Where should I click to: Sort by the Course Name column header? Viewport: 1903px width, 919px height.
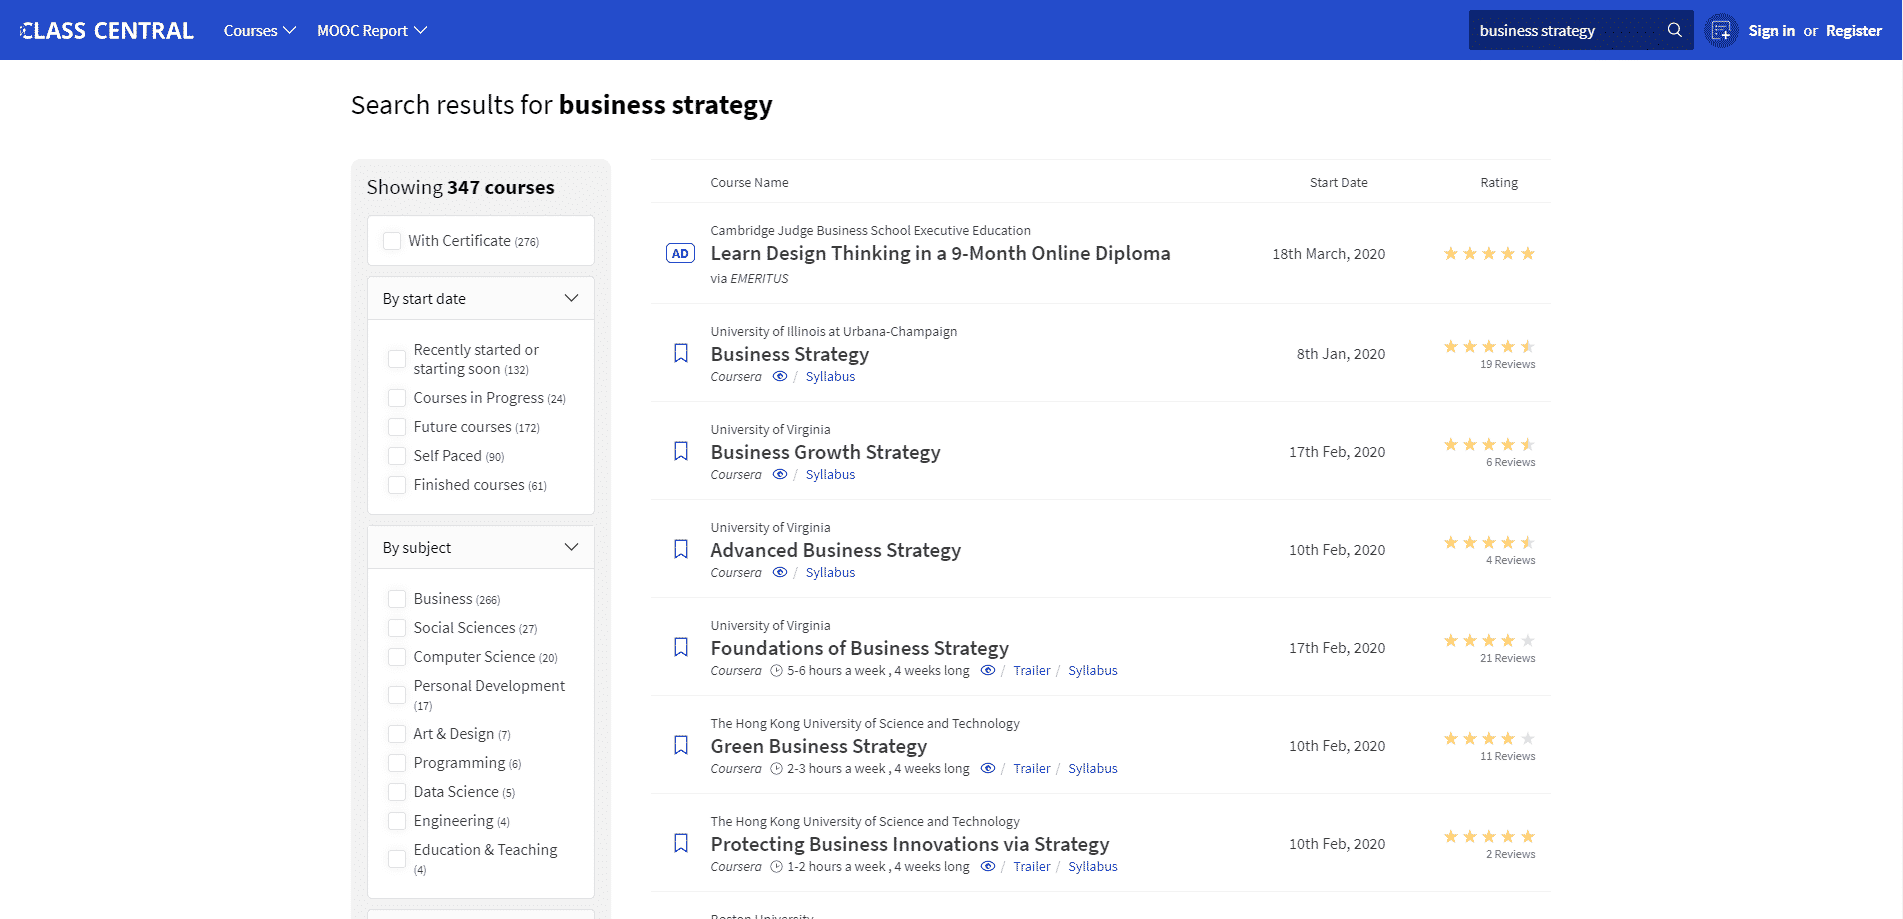coord(749,183)
